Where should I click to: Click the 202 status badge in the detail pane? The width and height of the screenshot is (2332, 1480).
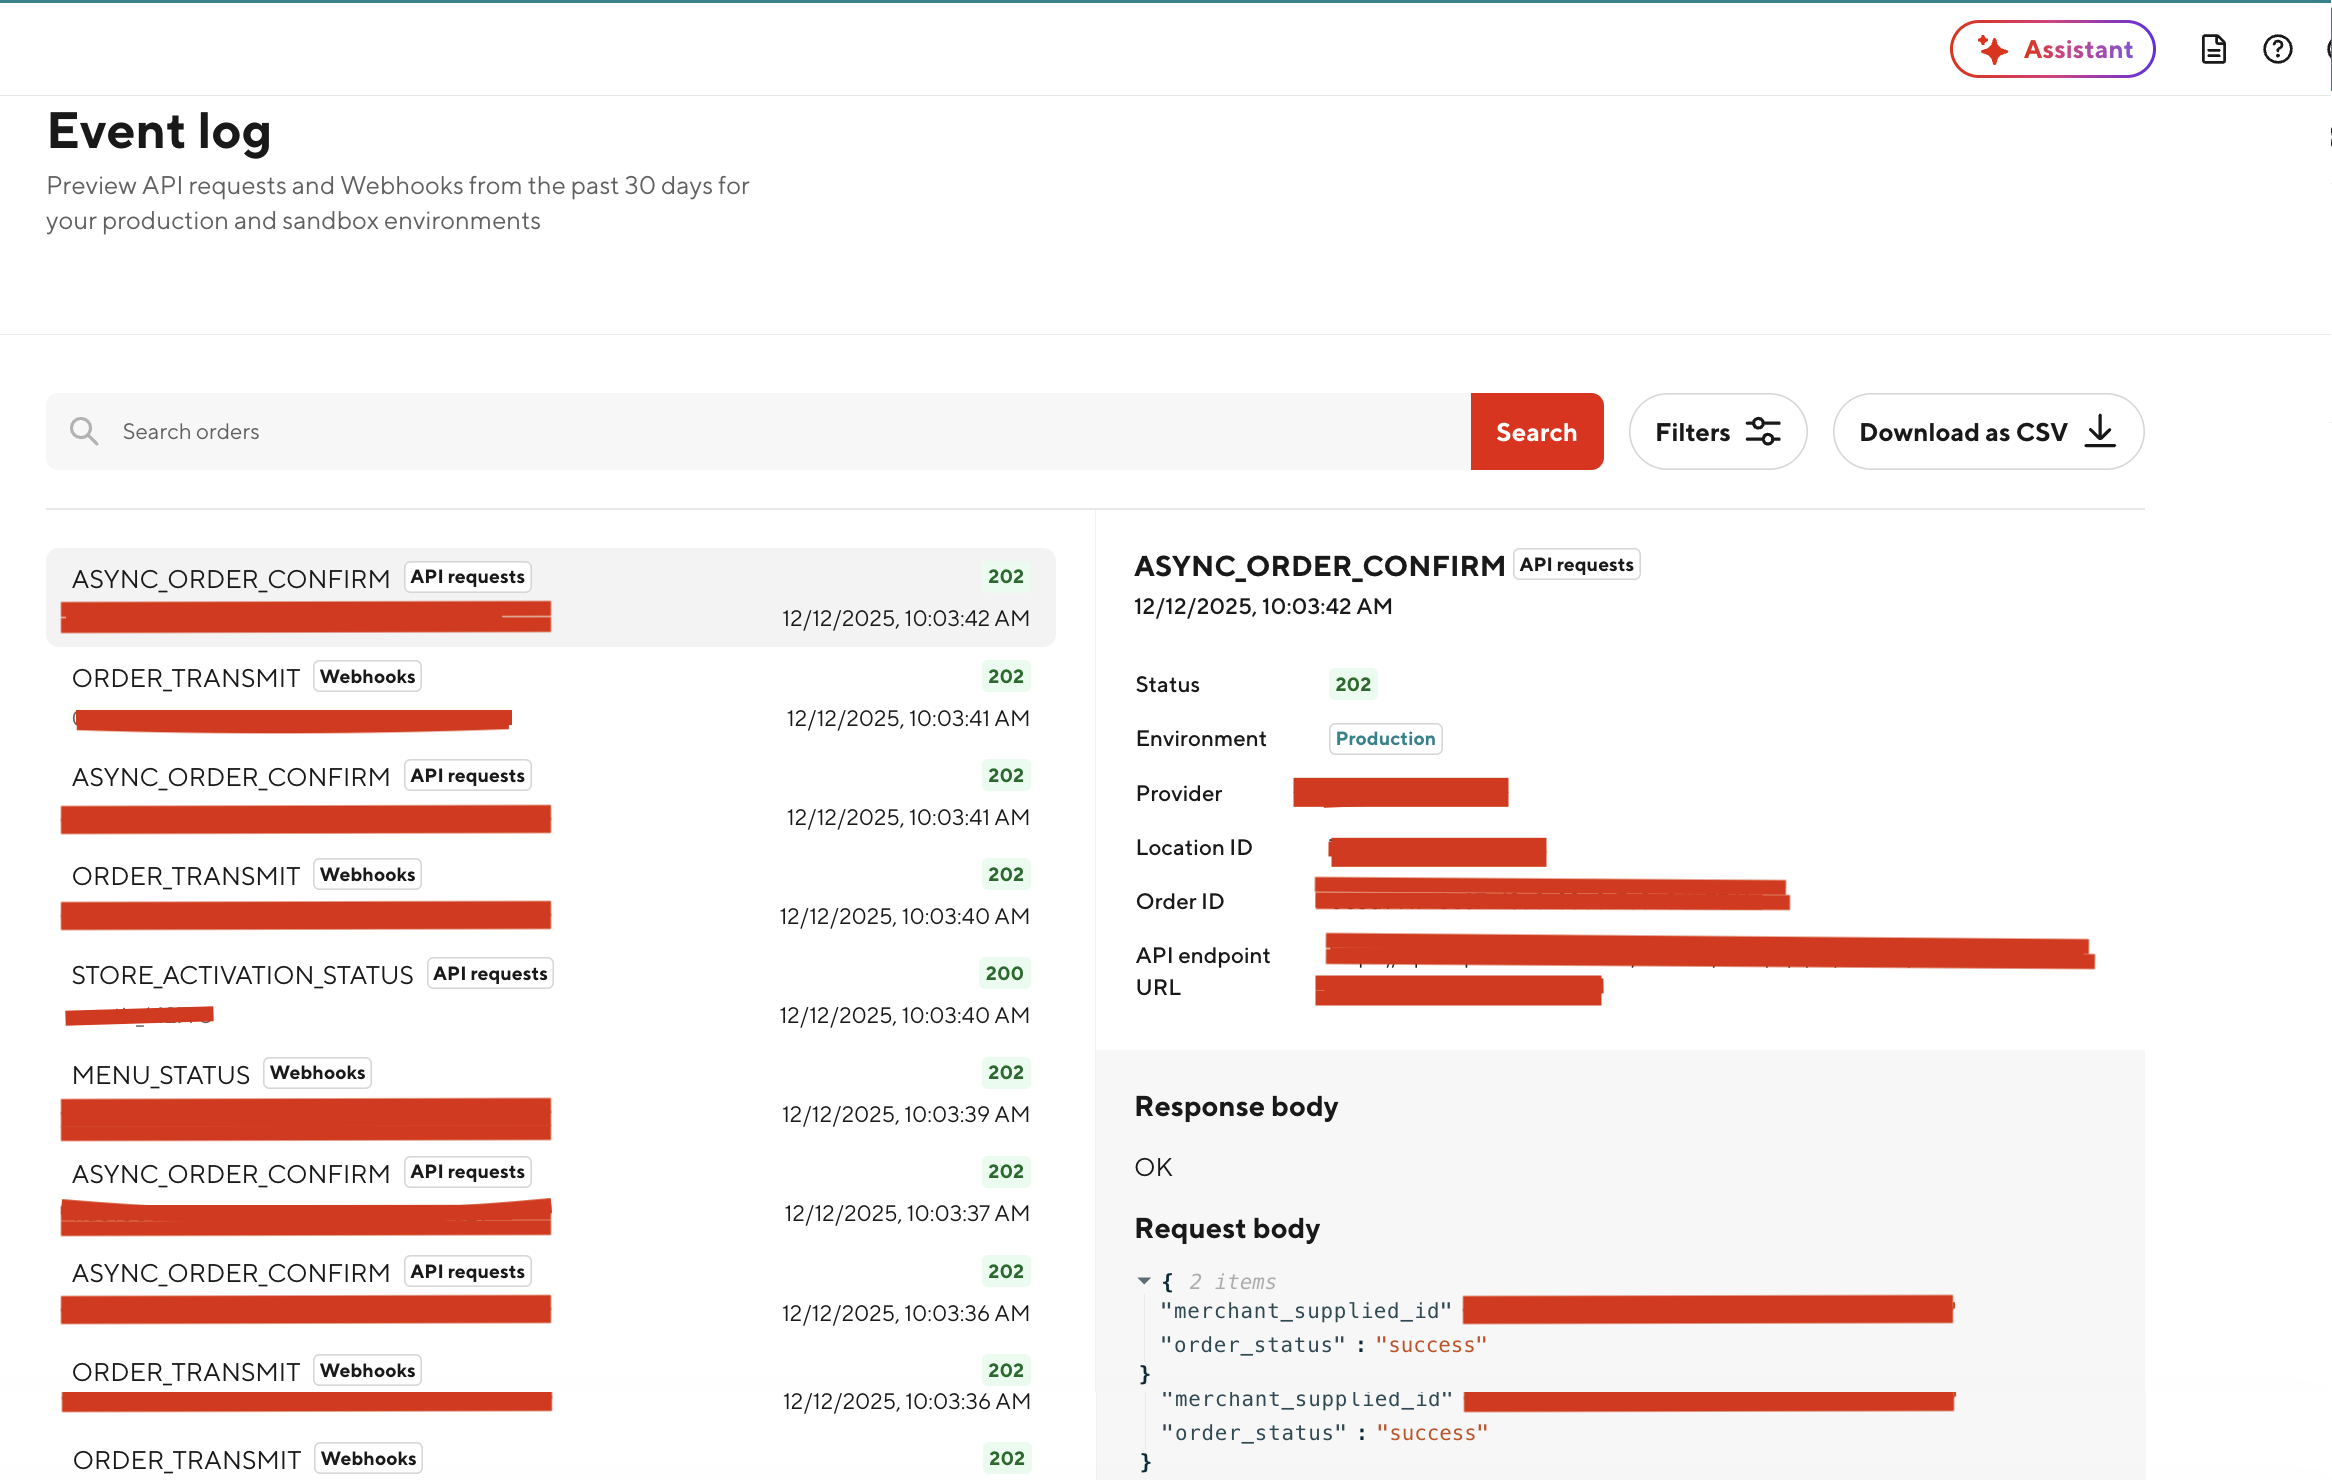pyautogui.click(x=1353, y=684)
